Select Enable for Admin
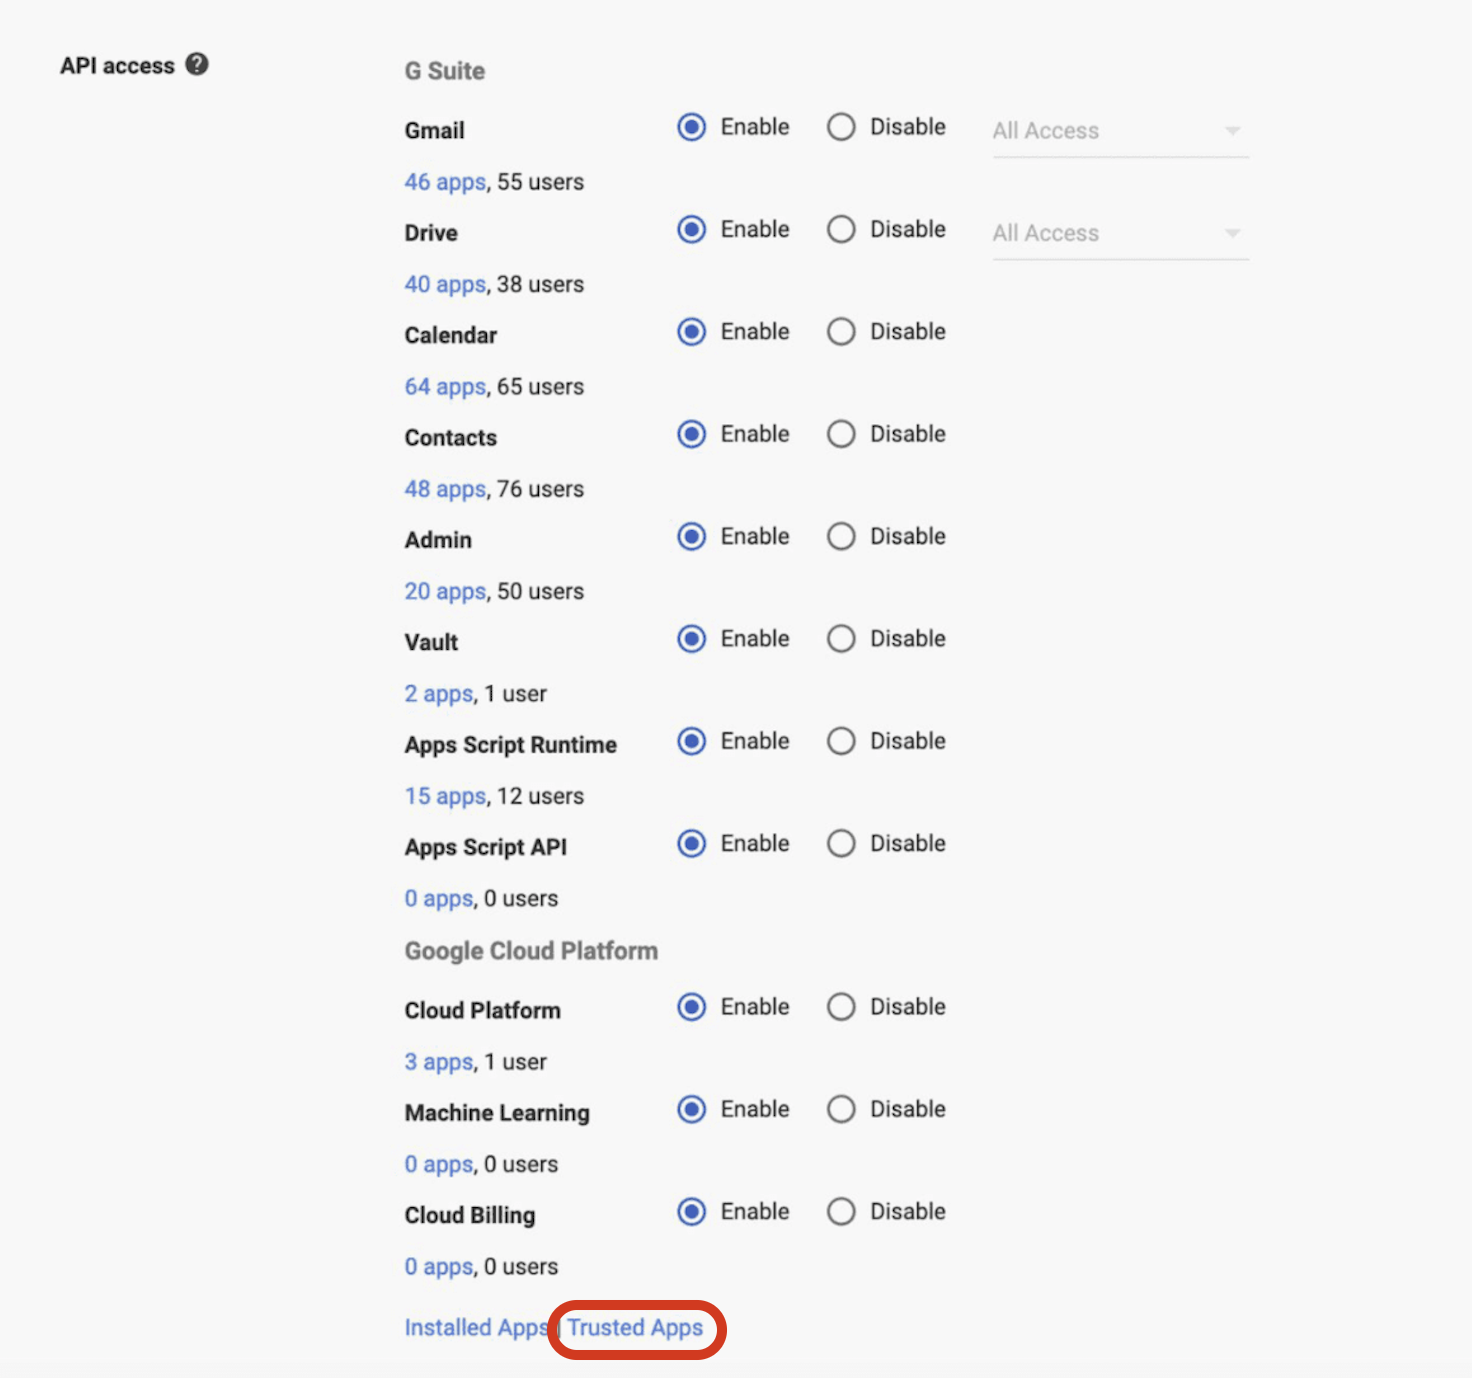Screen dimensions: 1472x1378 (691, 536)
